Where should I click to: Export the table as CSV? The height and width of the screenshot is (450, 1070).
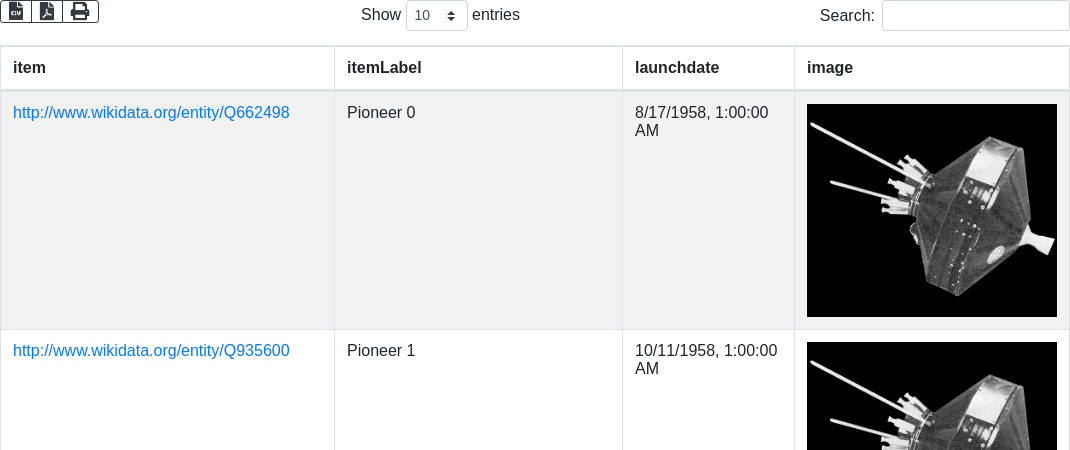[x=16, y=11]
